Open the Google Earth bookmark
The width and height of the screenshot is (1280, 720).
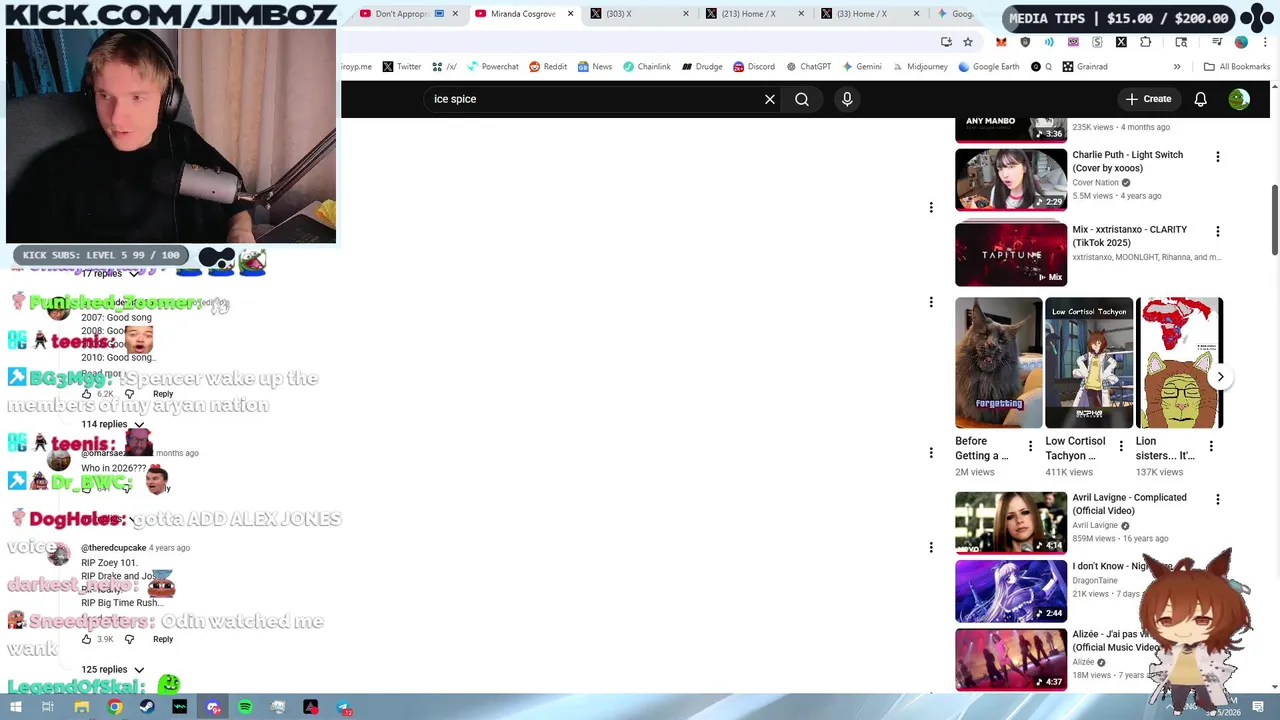pos(989,67)
